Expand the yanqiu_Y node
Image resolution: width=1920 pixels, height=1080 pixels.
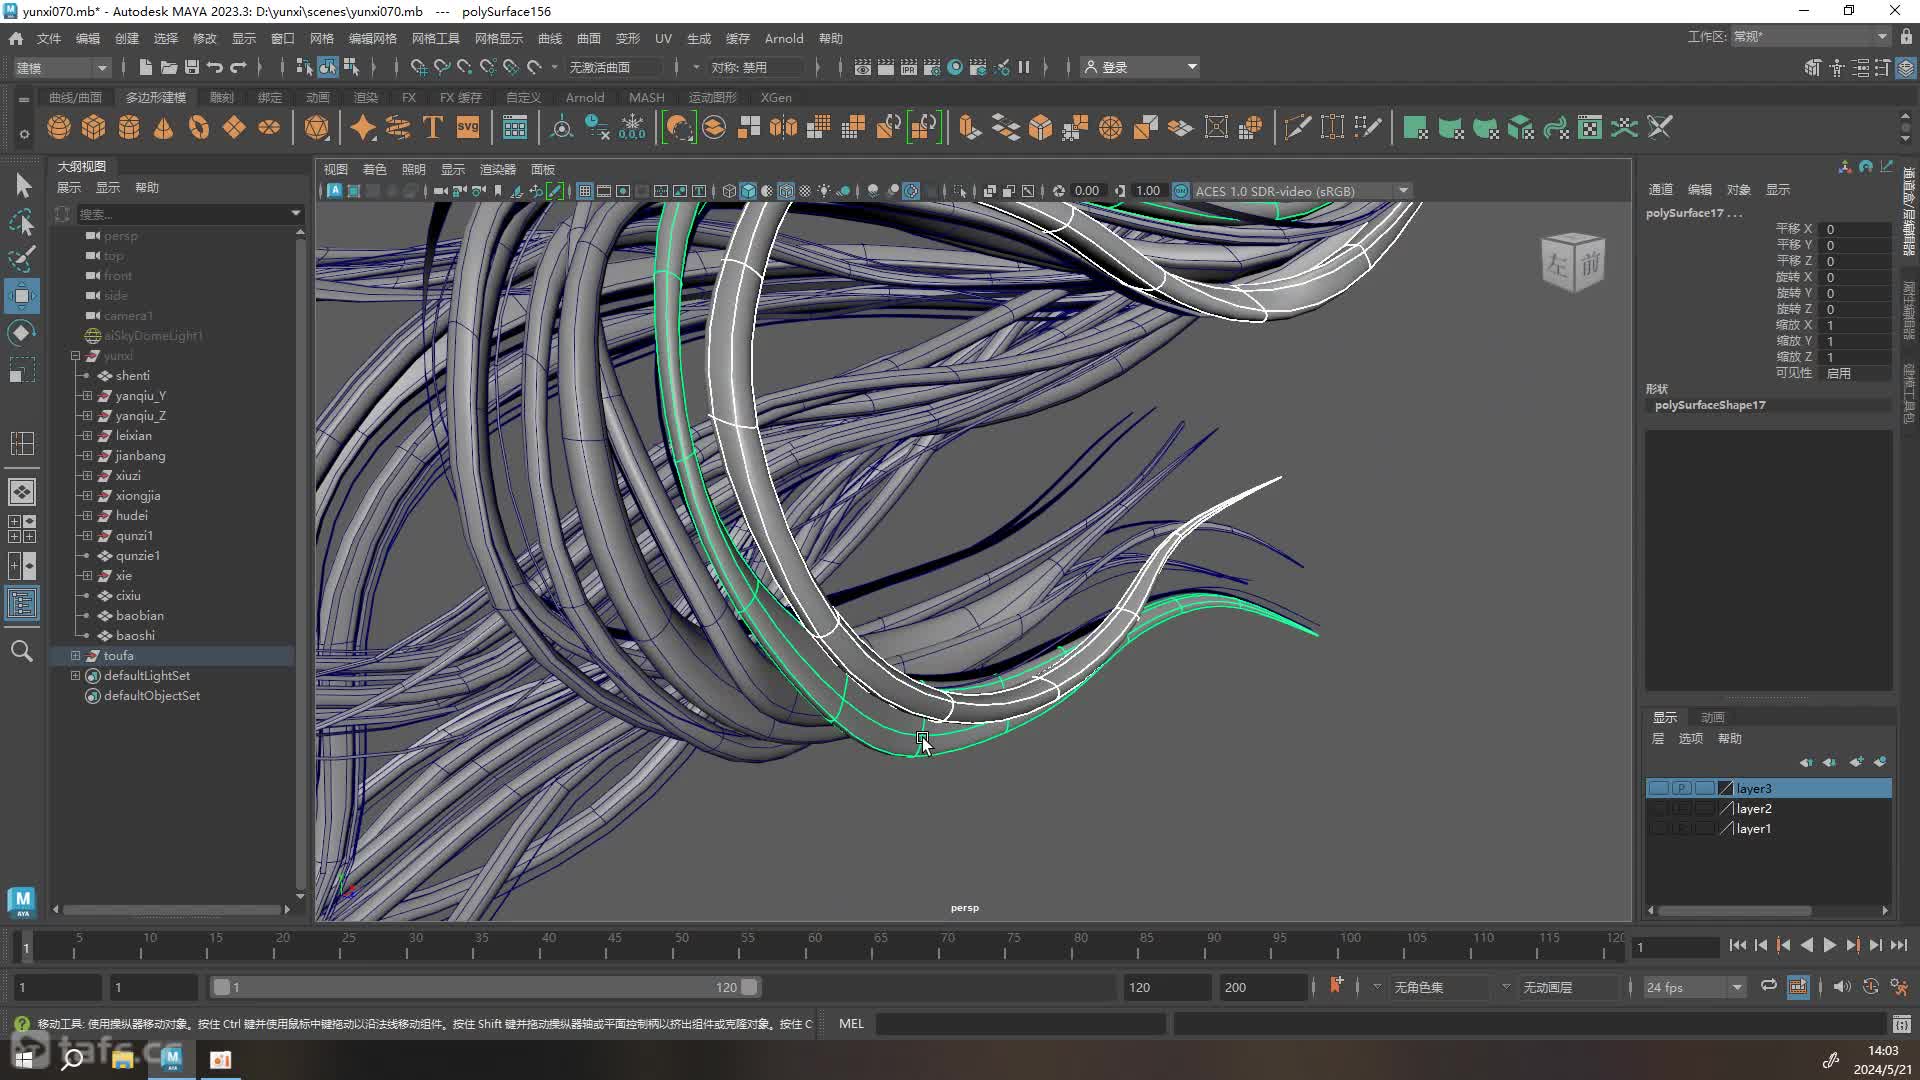[x=87, y=395]
